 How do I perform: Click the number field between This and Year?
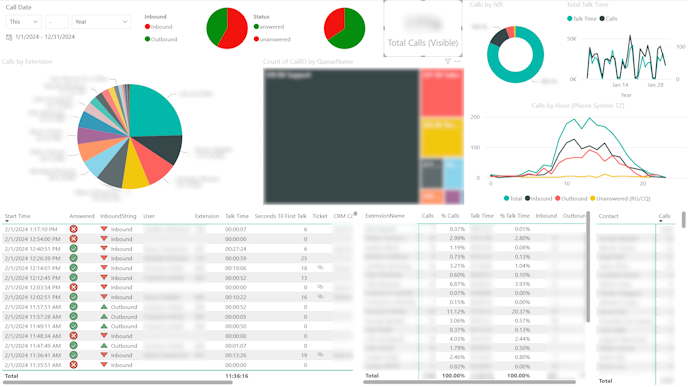[x=57, y=22]
